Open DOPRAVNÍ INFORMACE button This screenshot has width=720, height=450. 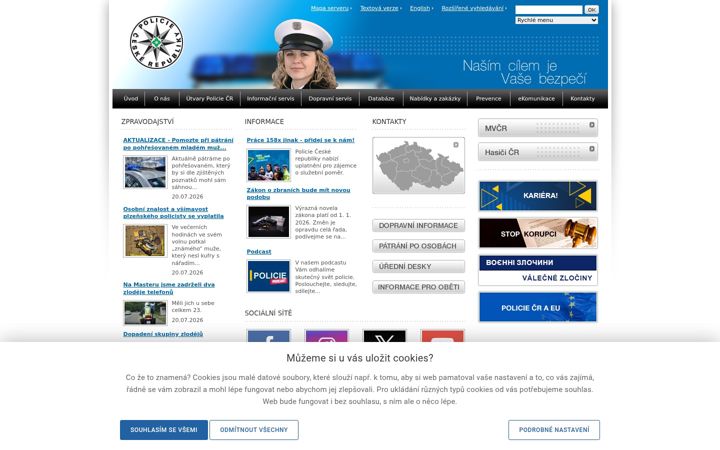click(418, 225)
